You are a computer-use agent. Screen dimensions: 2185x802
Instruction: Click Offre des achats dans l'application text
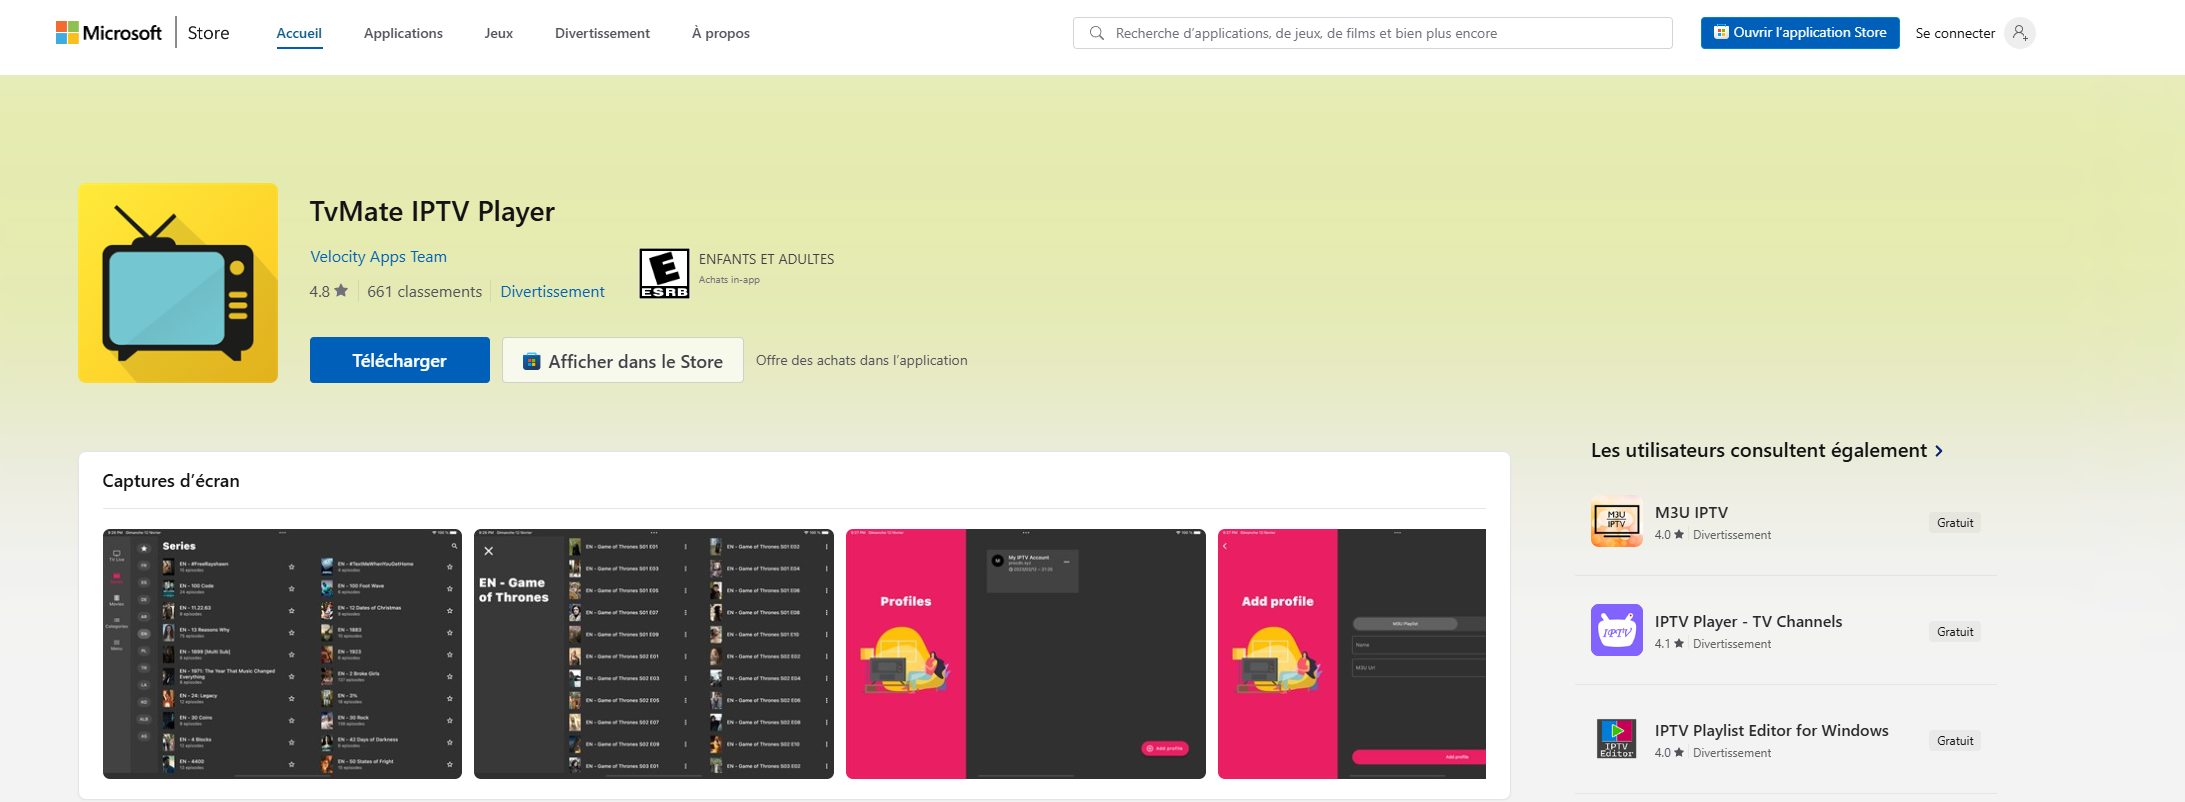click(x=861, y=360)
